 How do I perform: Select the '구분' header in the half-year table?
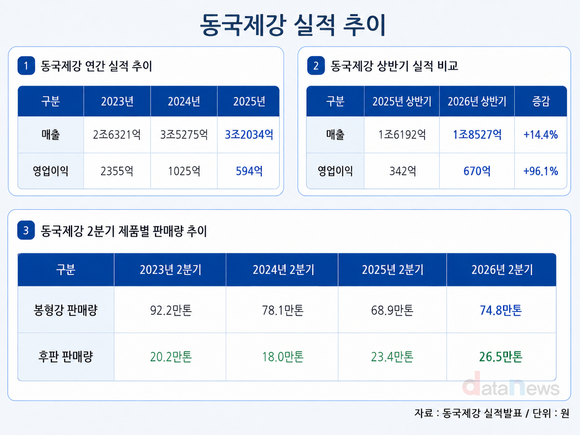point(335,101)
